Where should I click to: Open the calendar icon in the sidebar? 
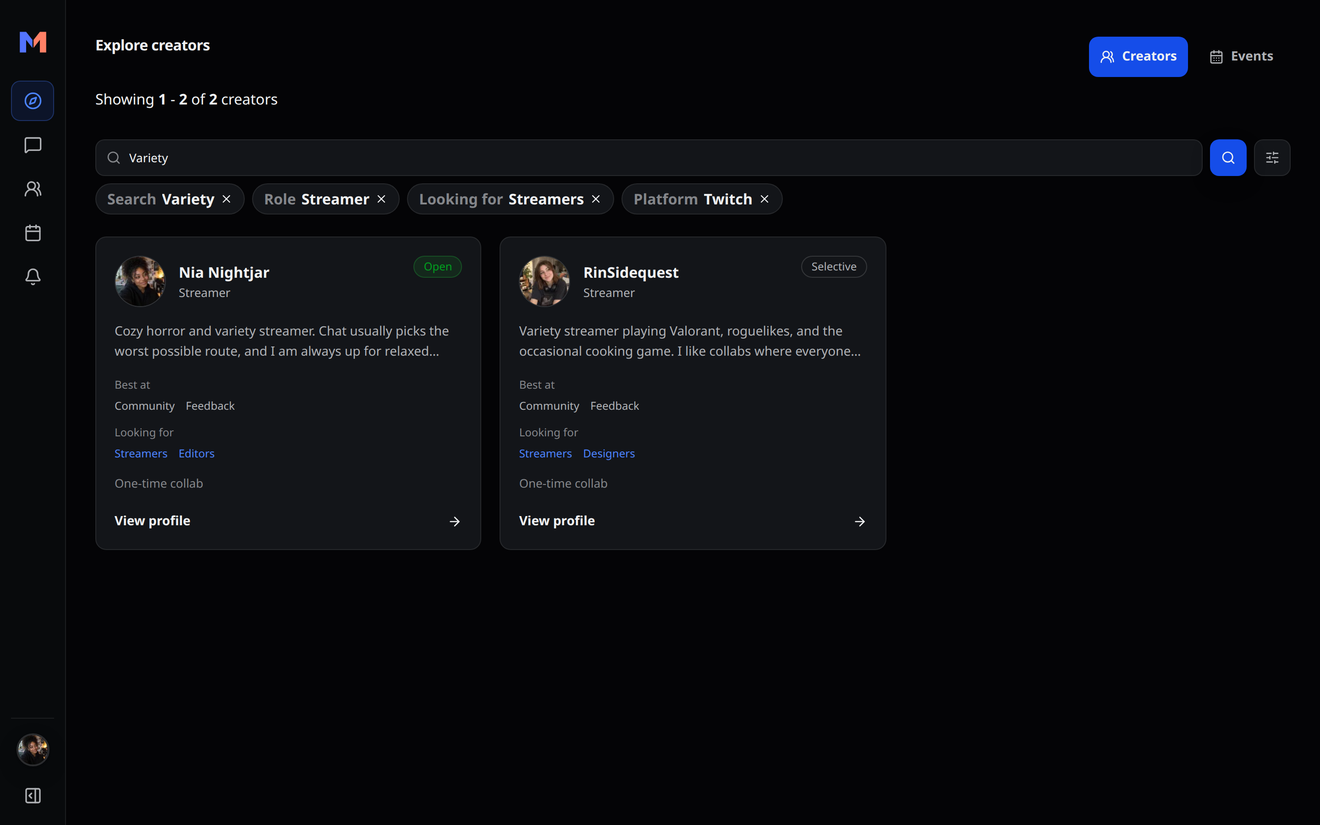click(x=33, y=233)
